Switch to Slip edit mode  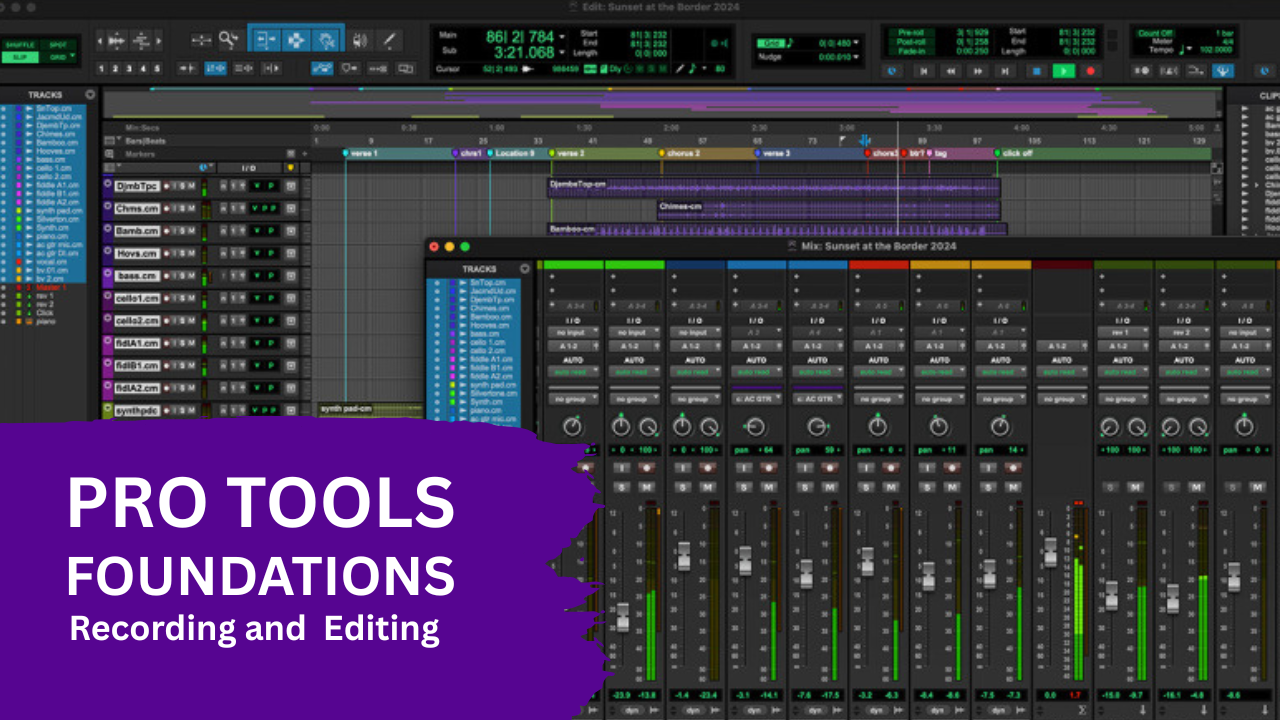coord(20,54)
